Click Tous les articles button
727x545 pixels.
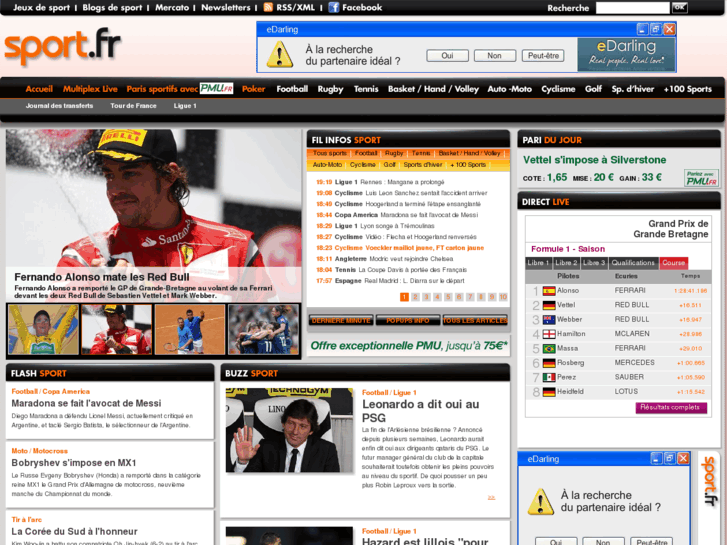(x=475, y=320)
